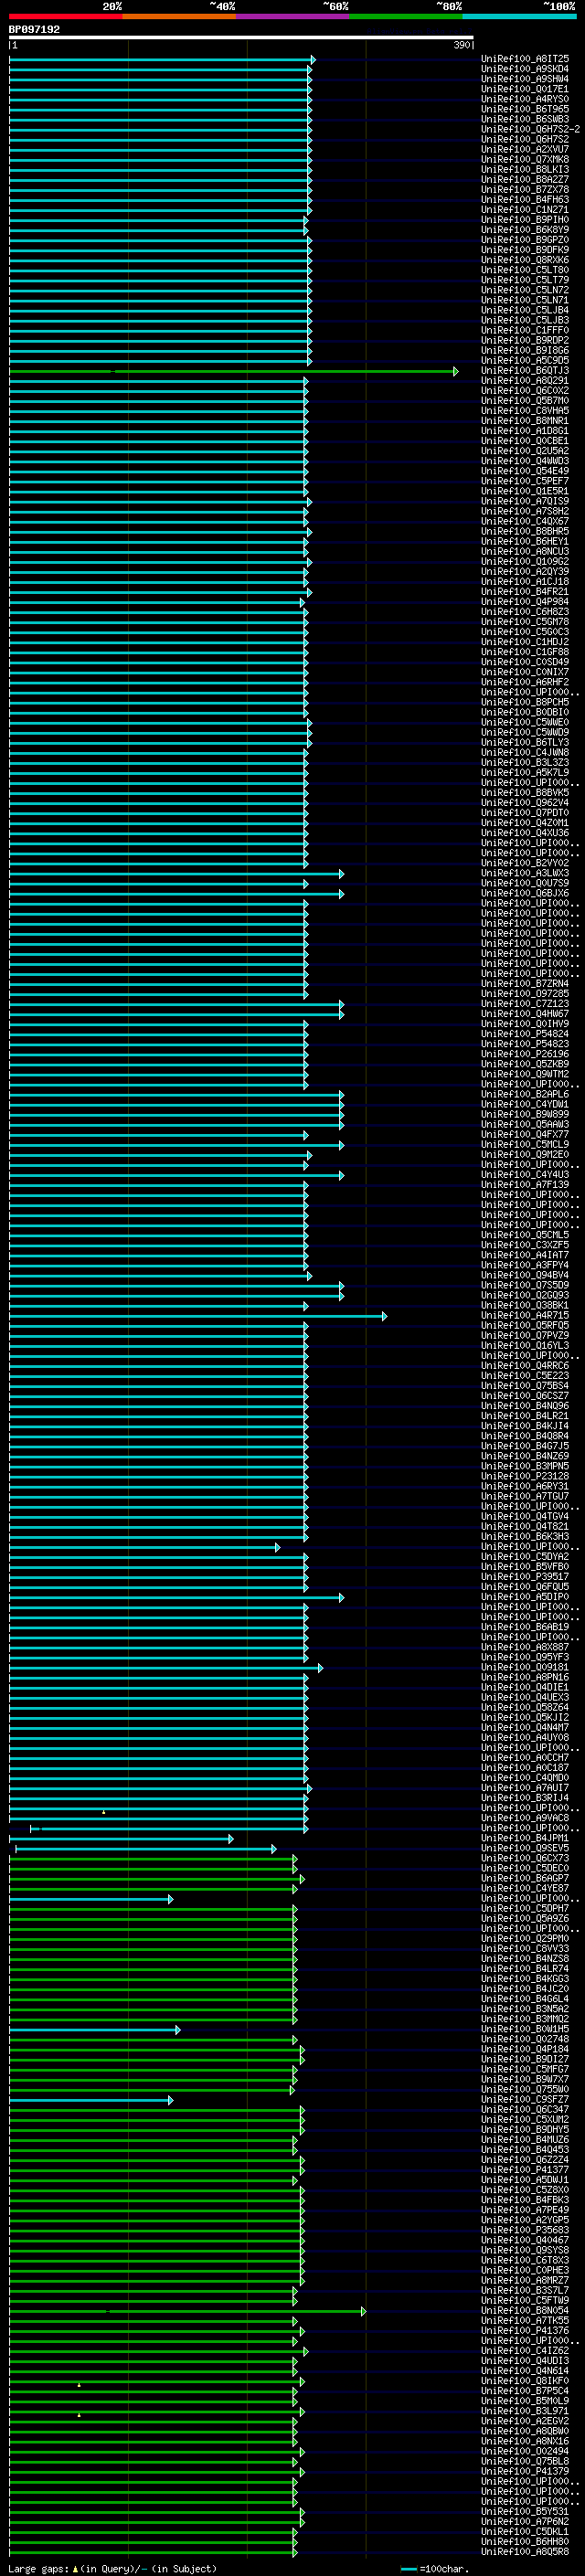The height and width of the screenshot is (2576, 585).
Task: Select label UniRef100_B2APL6
Action: 525,1094
